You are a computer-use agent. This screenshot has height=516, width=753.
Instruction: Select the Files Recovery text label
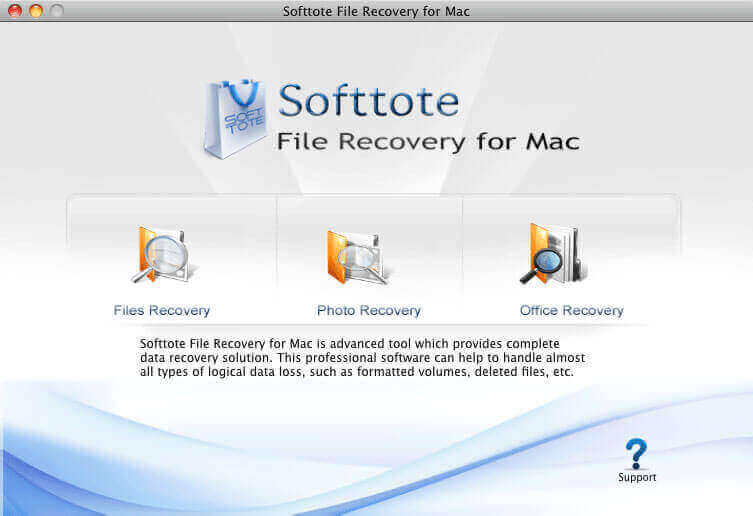[162, 311]
